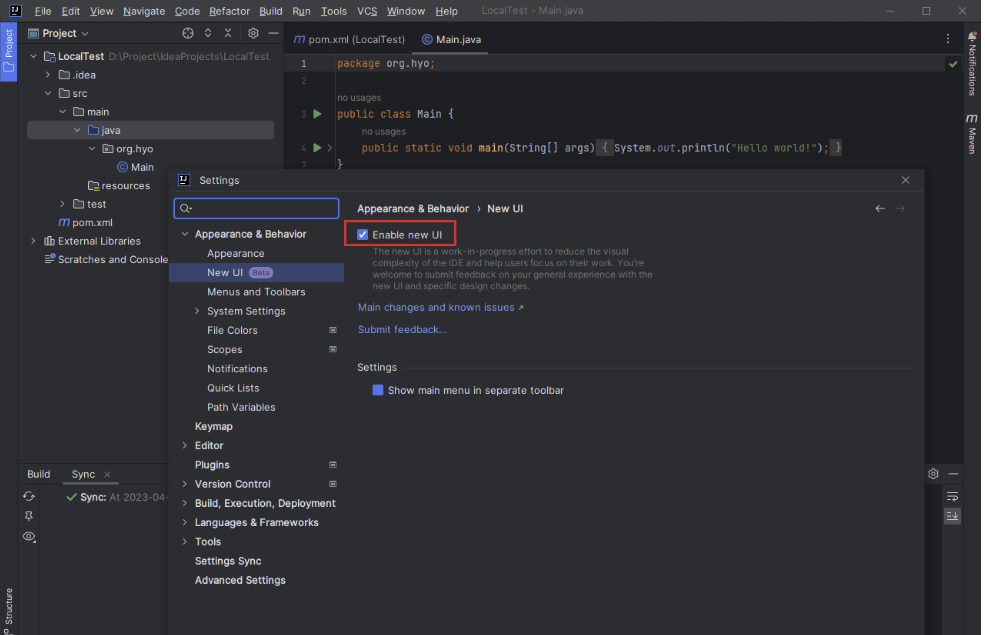Open the Notifications side panel
The width and height of the screenshot is (985, 635).
point(972,64)
